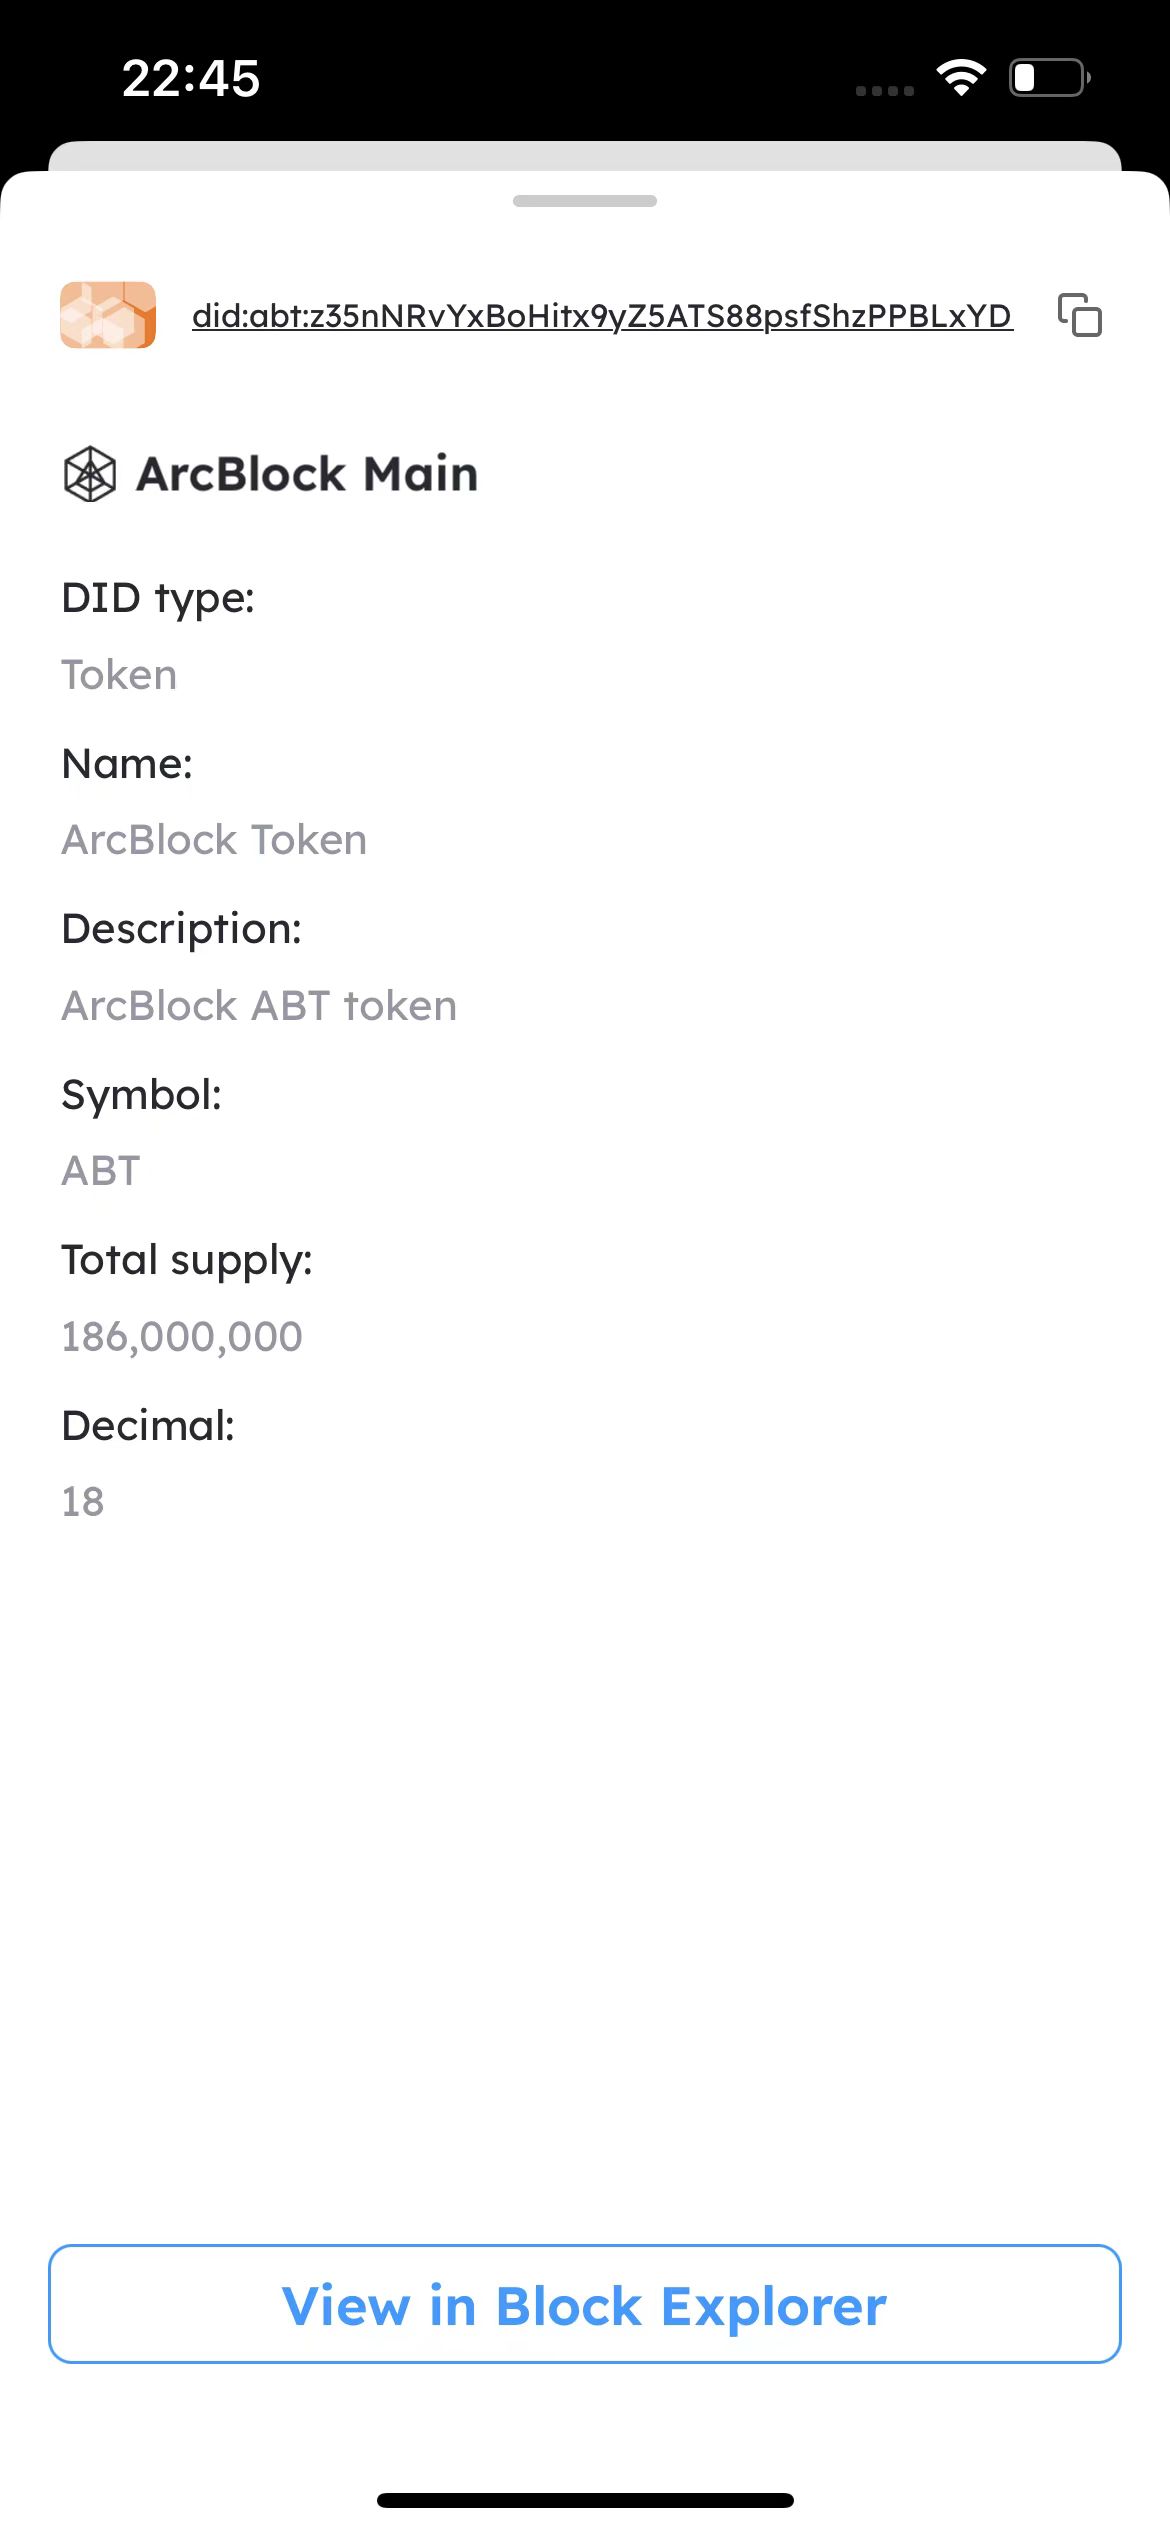The height and width of the screenshot is (2532, 1170).
Task: Copy the DID address using copy icon
Action: (x=1080, y=315)
